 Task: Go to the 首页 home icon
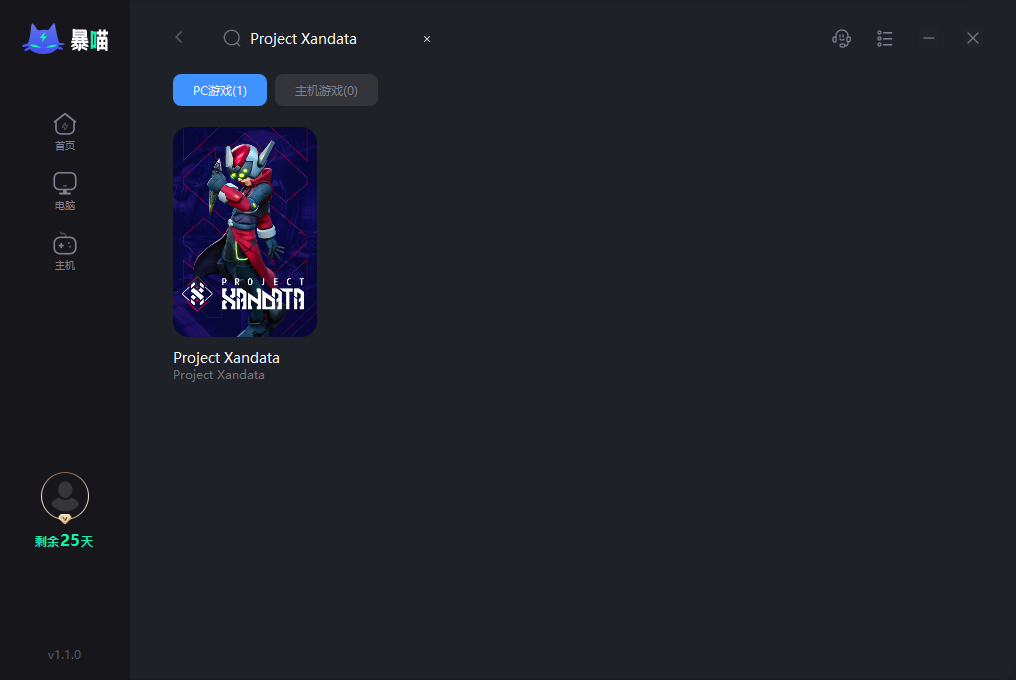(65, 132)
